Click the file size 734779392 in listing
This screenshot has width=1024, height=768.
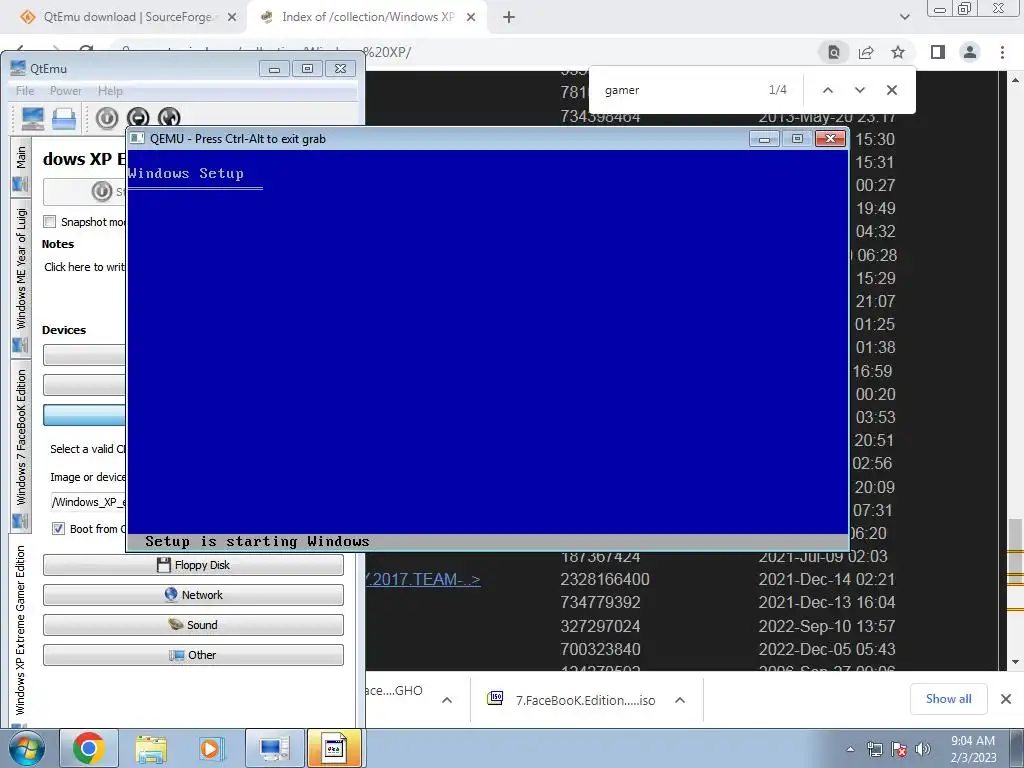coord(600,602)
